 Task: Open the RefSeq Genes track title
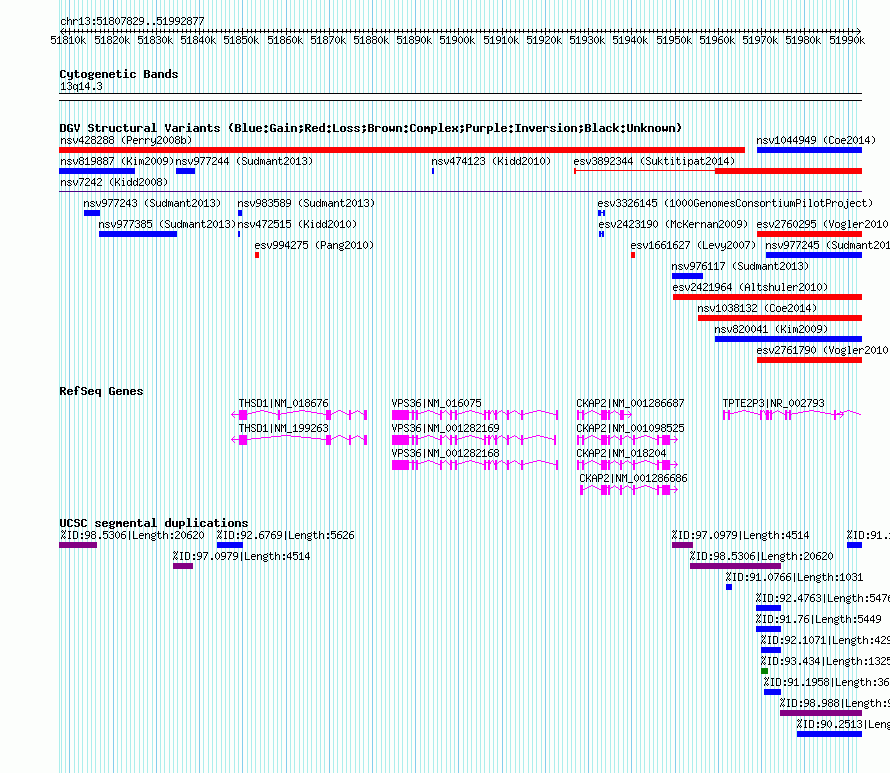coord(101,391)
